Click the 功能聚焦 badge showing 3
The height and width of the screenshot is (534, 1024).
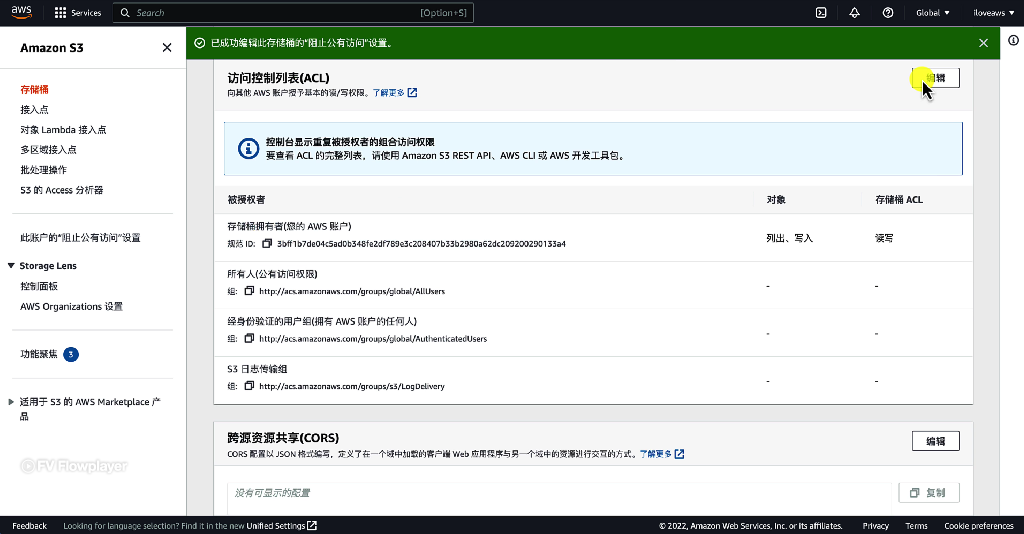71,354
